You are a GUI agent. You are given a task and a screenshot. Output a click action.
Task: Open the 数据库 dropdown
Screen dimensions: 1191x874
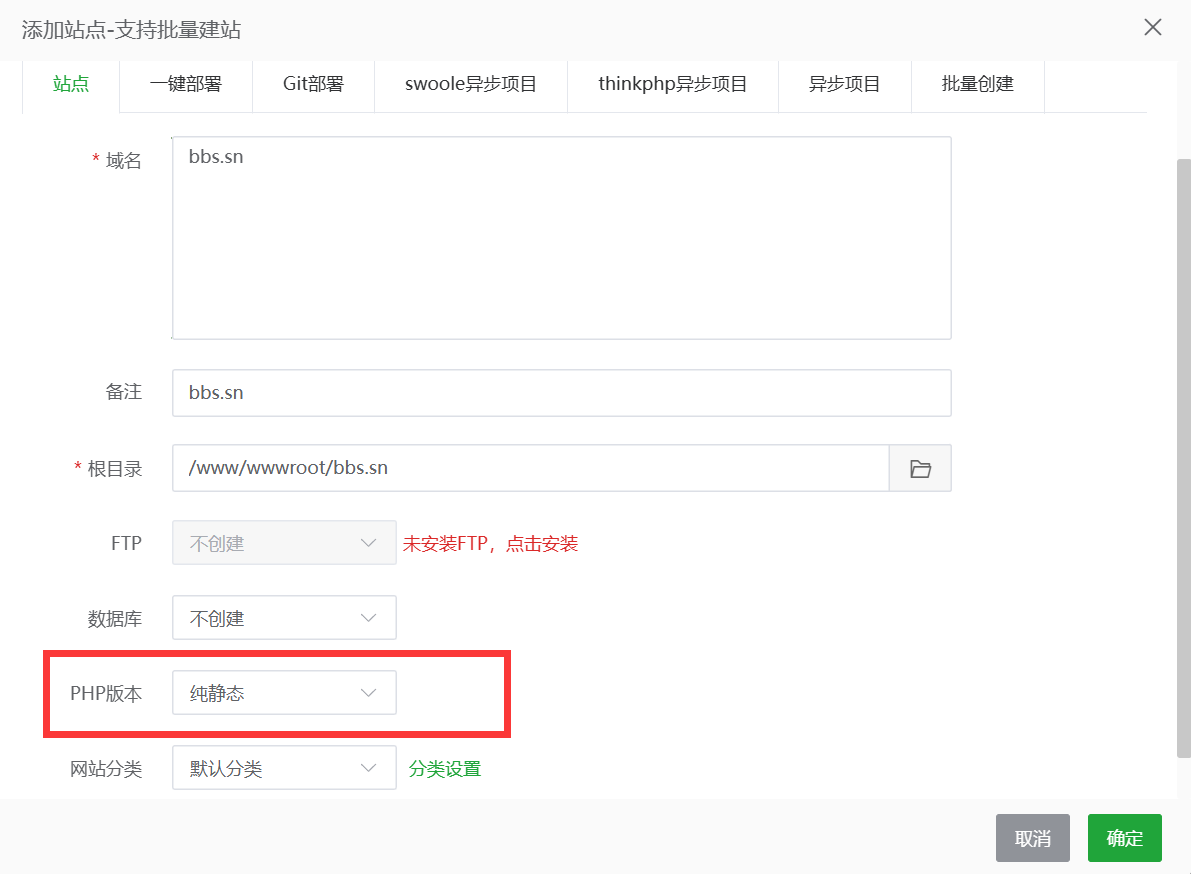284,617
